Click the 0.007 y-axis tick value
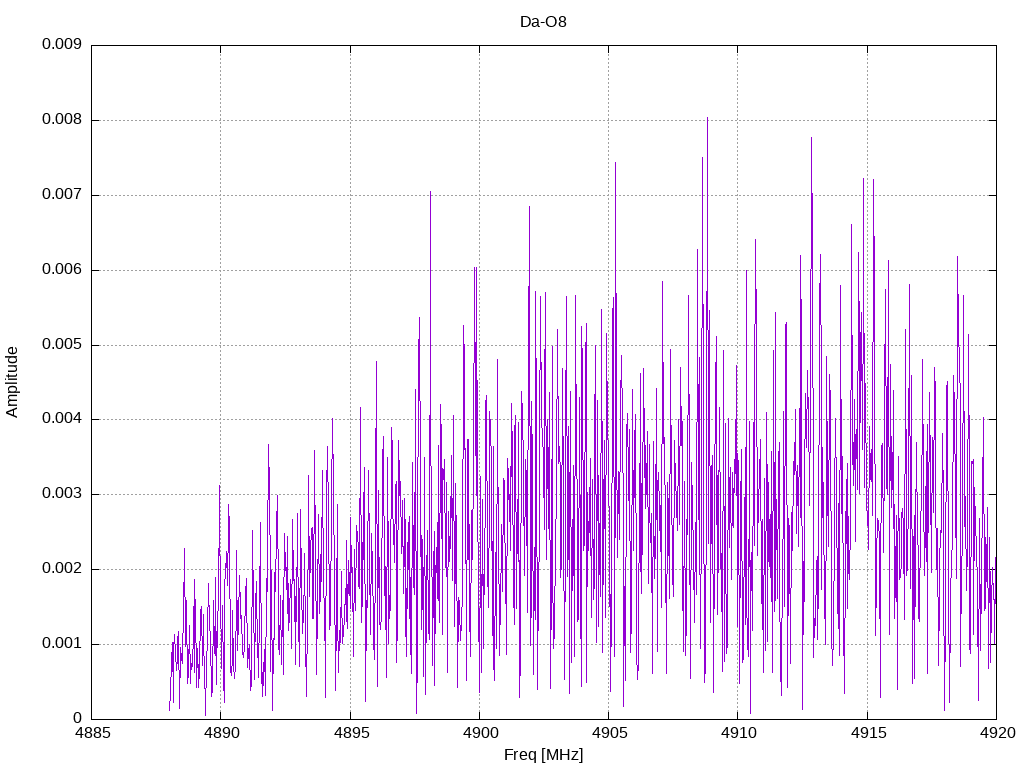The width and height of the screenshot is (1024, 768). 62,195
